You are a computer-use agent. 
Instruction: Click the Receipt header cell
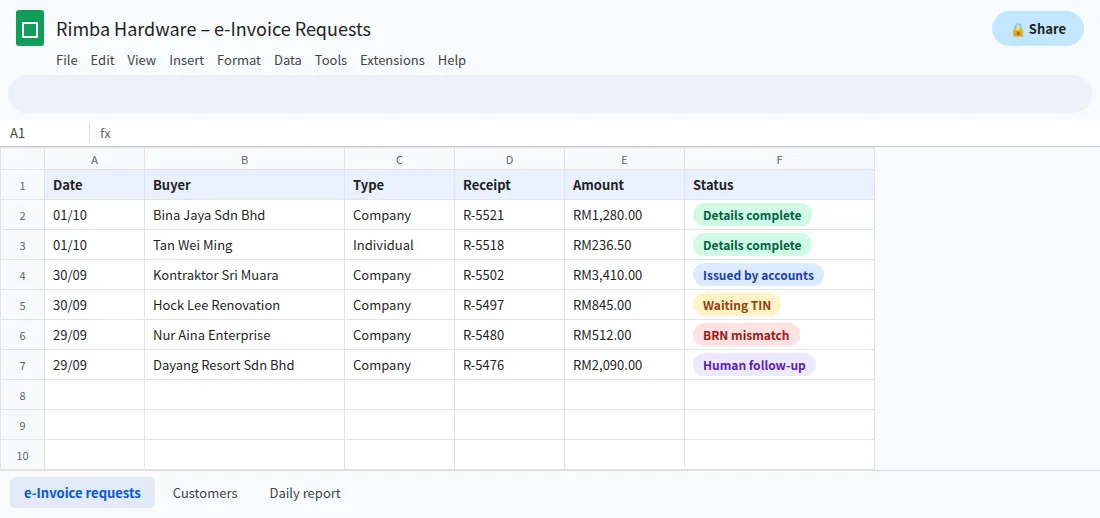pyautogui.click(x=510, y=185)
